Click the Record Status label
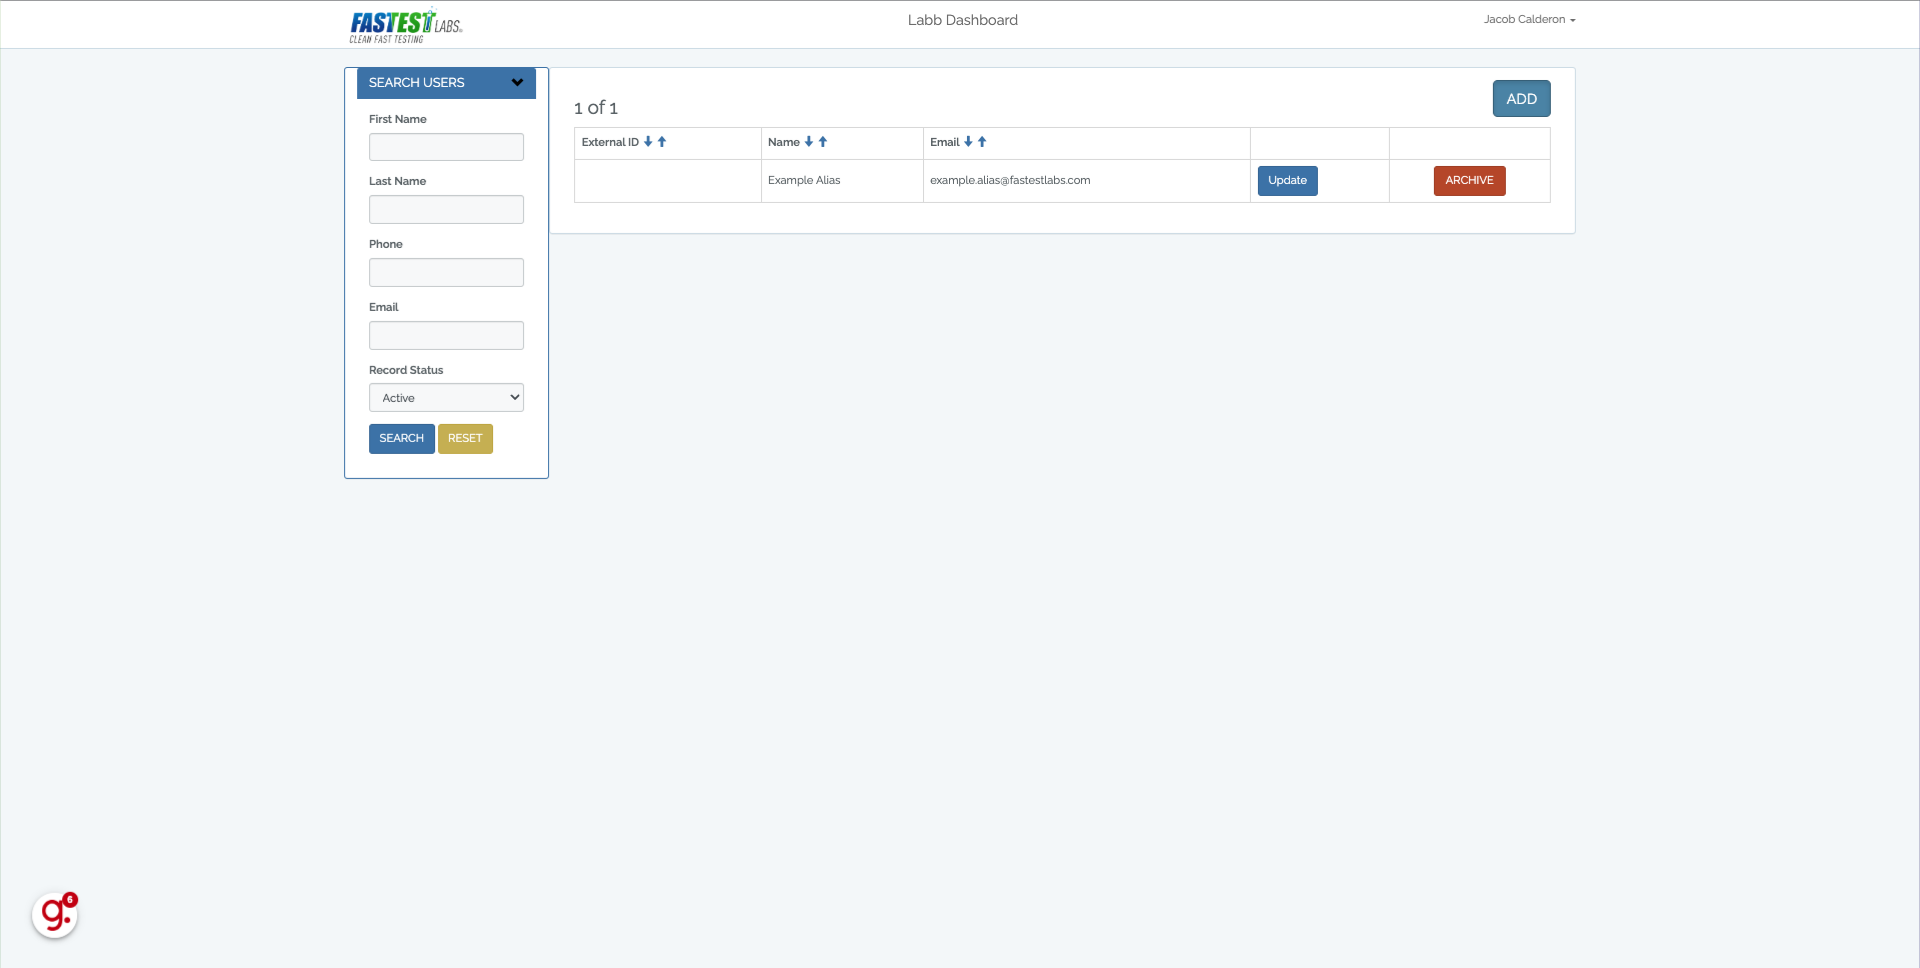The height and width of the screenshot is (968, 1920). (x=406, y=370)
